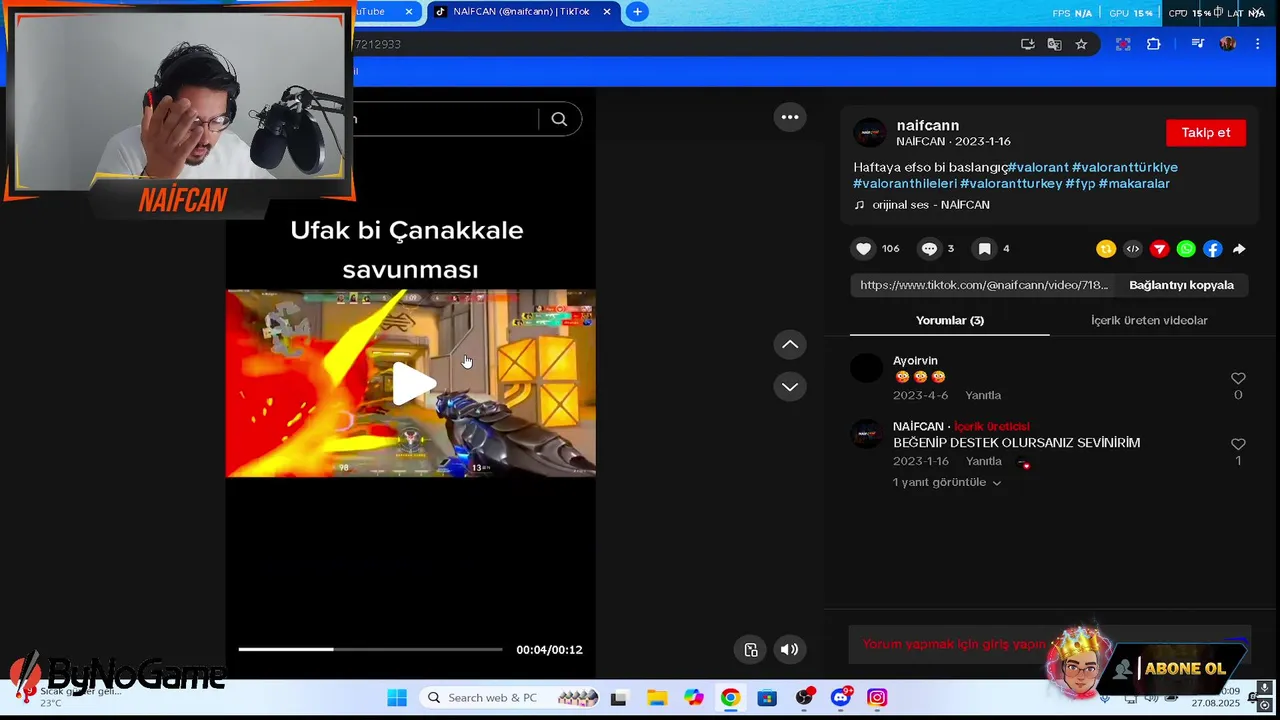This screenshot has height=720, width=1280.
Task: Open more share options arrow
Action: (x=1239, y=249)
